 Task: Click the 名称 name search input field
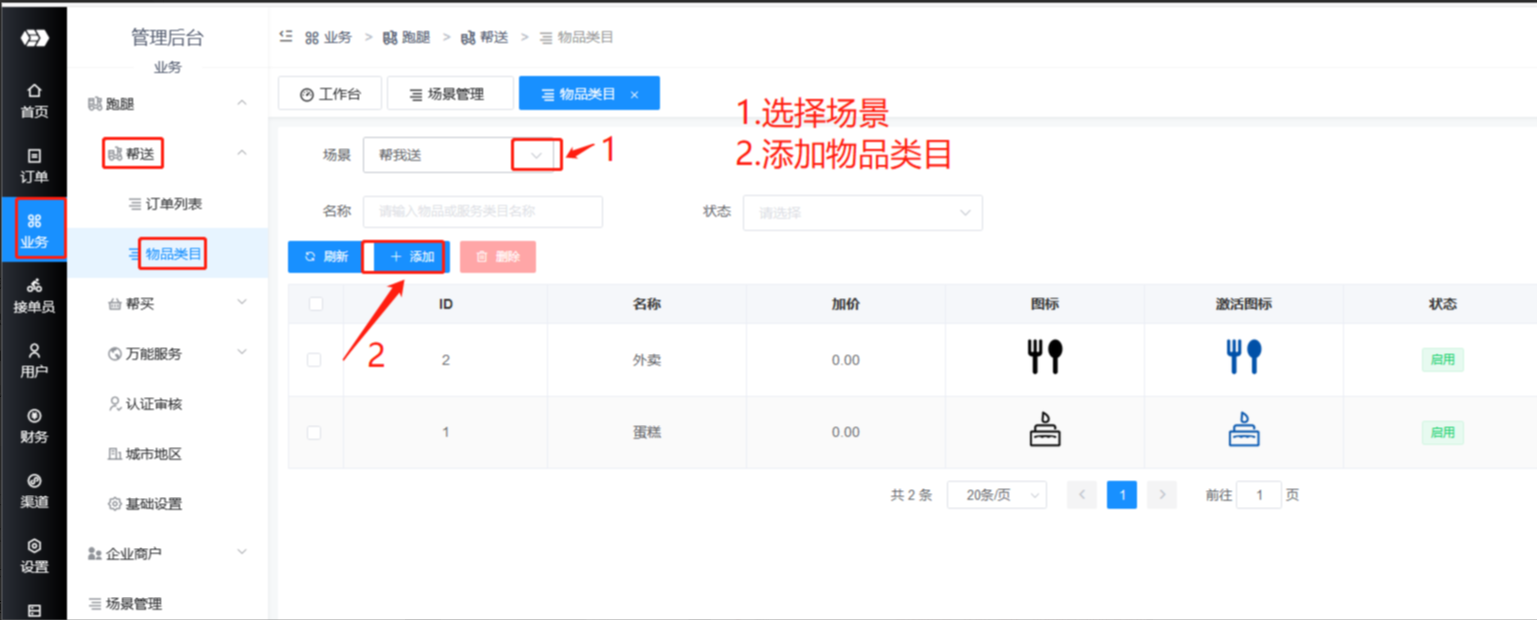click(482, 212)
